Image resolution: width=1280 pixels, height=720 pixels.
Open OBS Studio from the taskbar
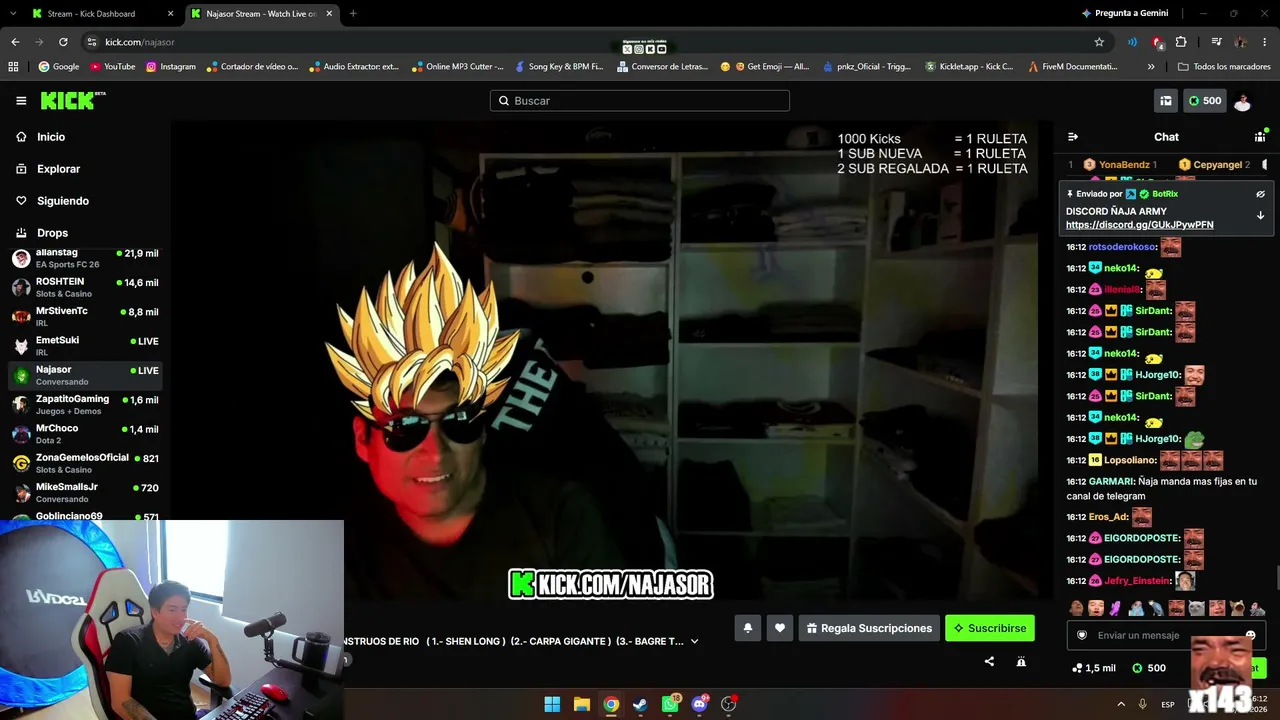click(729, 704)
